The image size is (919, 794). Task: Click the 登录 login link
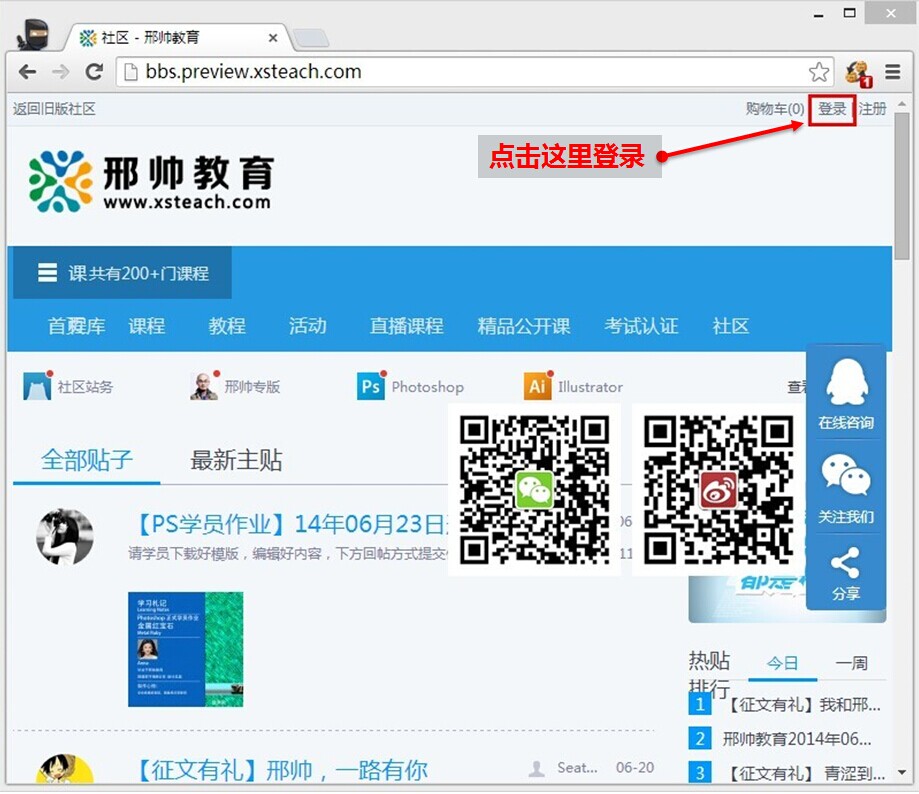click(x=832, y=109)
